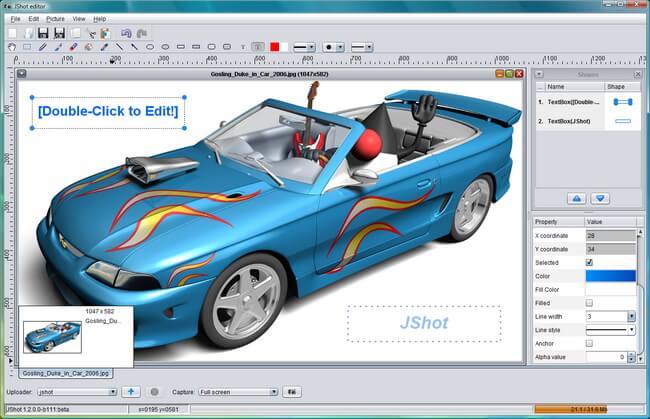Open the Picture menu
This screenshot has width=650, height=419.
coord(56,19)
